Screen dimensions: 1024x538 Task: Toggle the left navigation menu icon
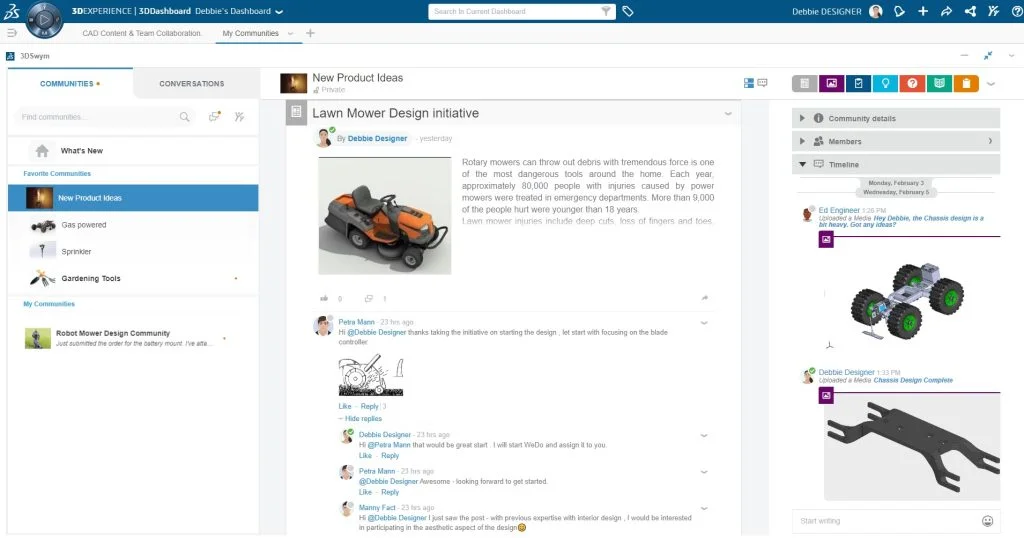[x=12, y=33]
